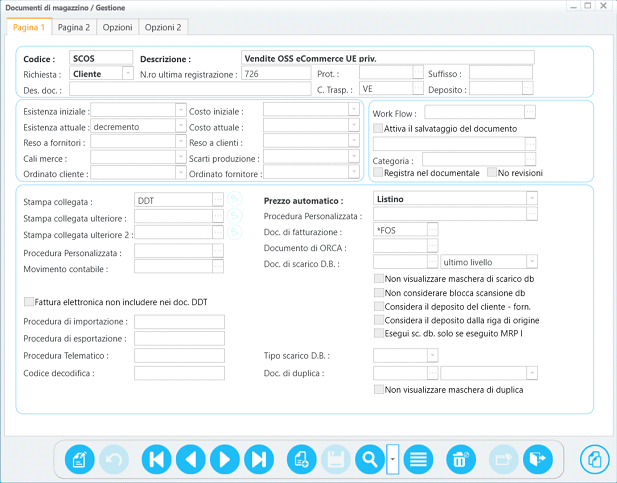
Task: Toggle No revisioni checkbox
Action: 491,172
